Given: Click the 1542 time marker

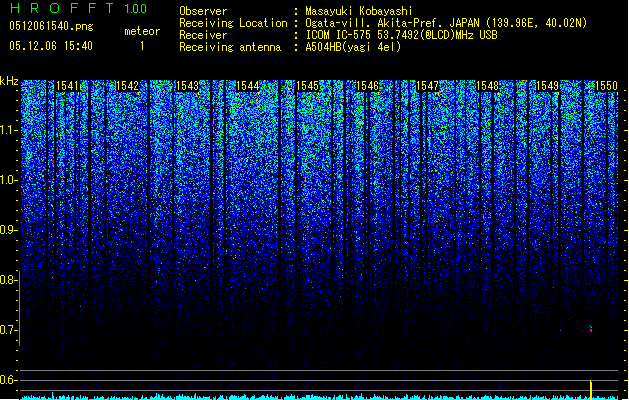Looking at the screenshot, I should (127, 86).
